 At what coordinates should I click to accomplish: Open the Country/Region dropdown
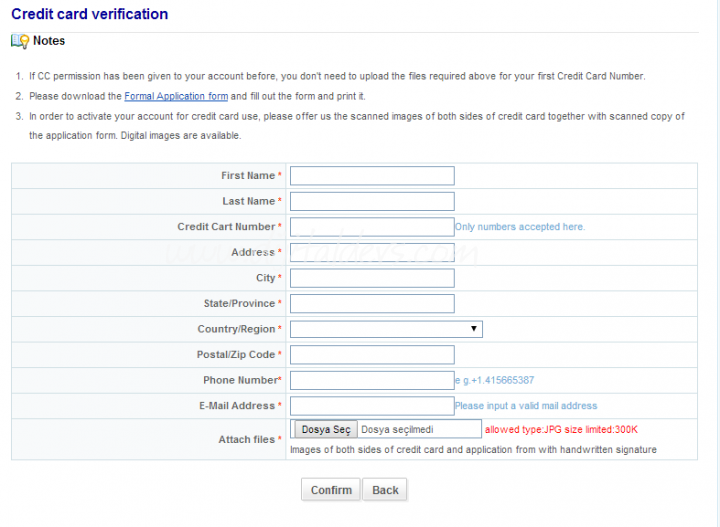click(x=386, y=329)
